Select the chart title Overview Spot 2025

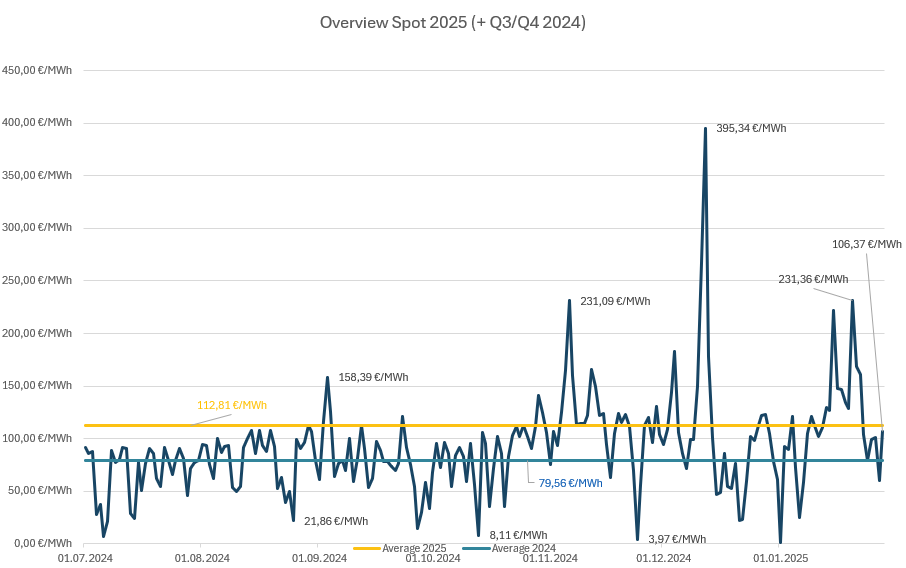coord(452,22)
